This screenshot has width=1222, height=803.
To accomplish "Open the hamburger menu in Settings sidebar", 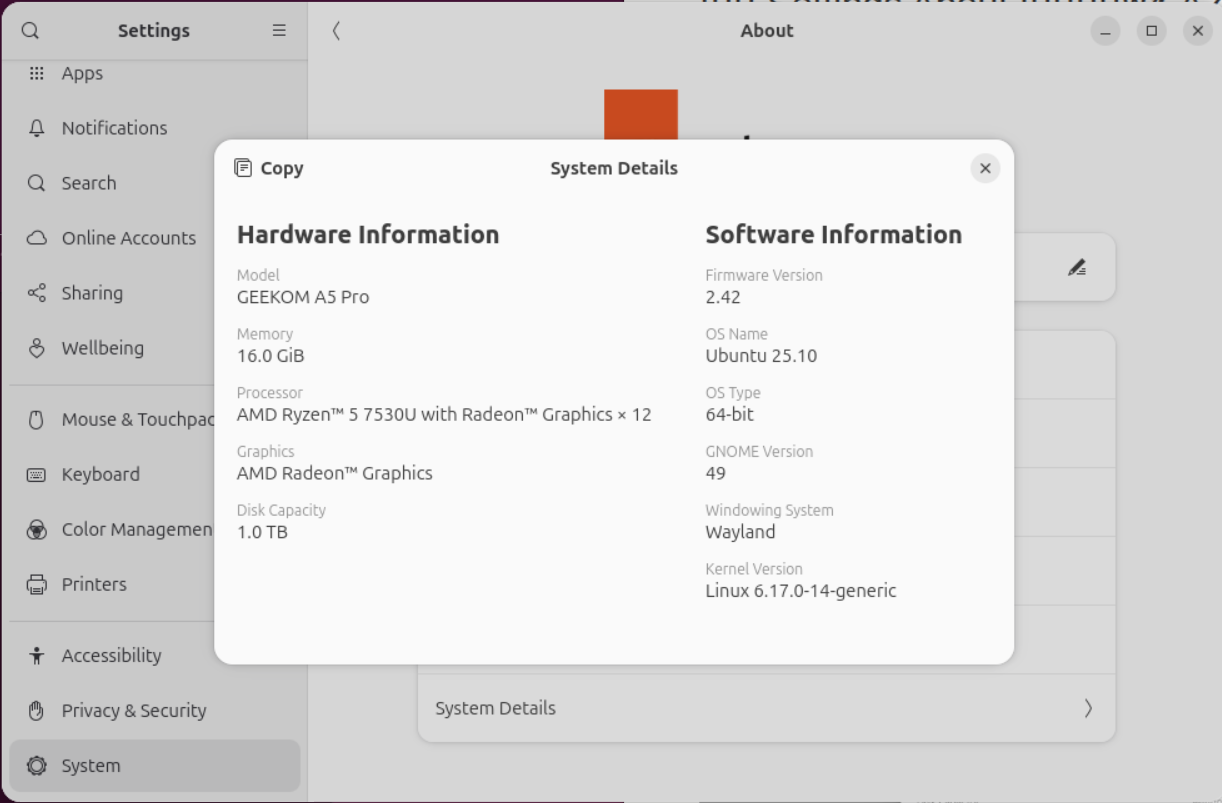I will [x=279, y=31].
